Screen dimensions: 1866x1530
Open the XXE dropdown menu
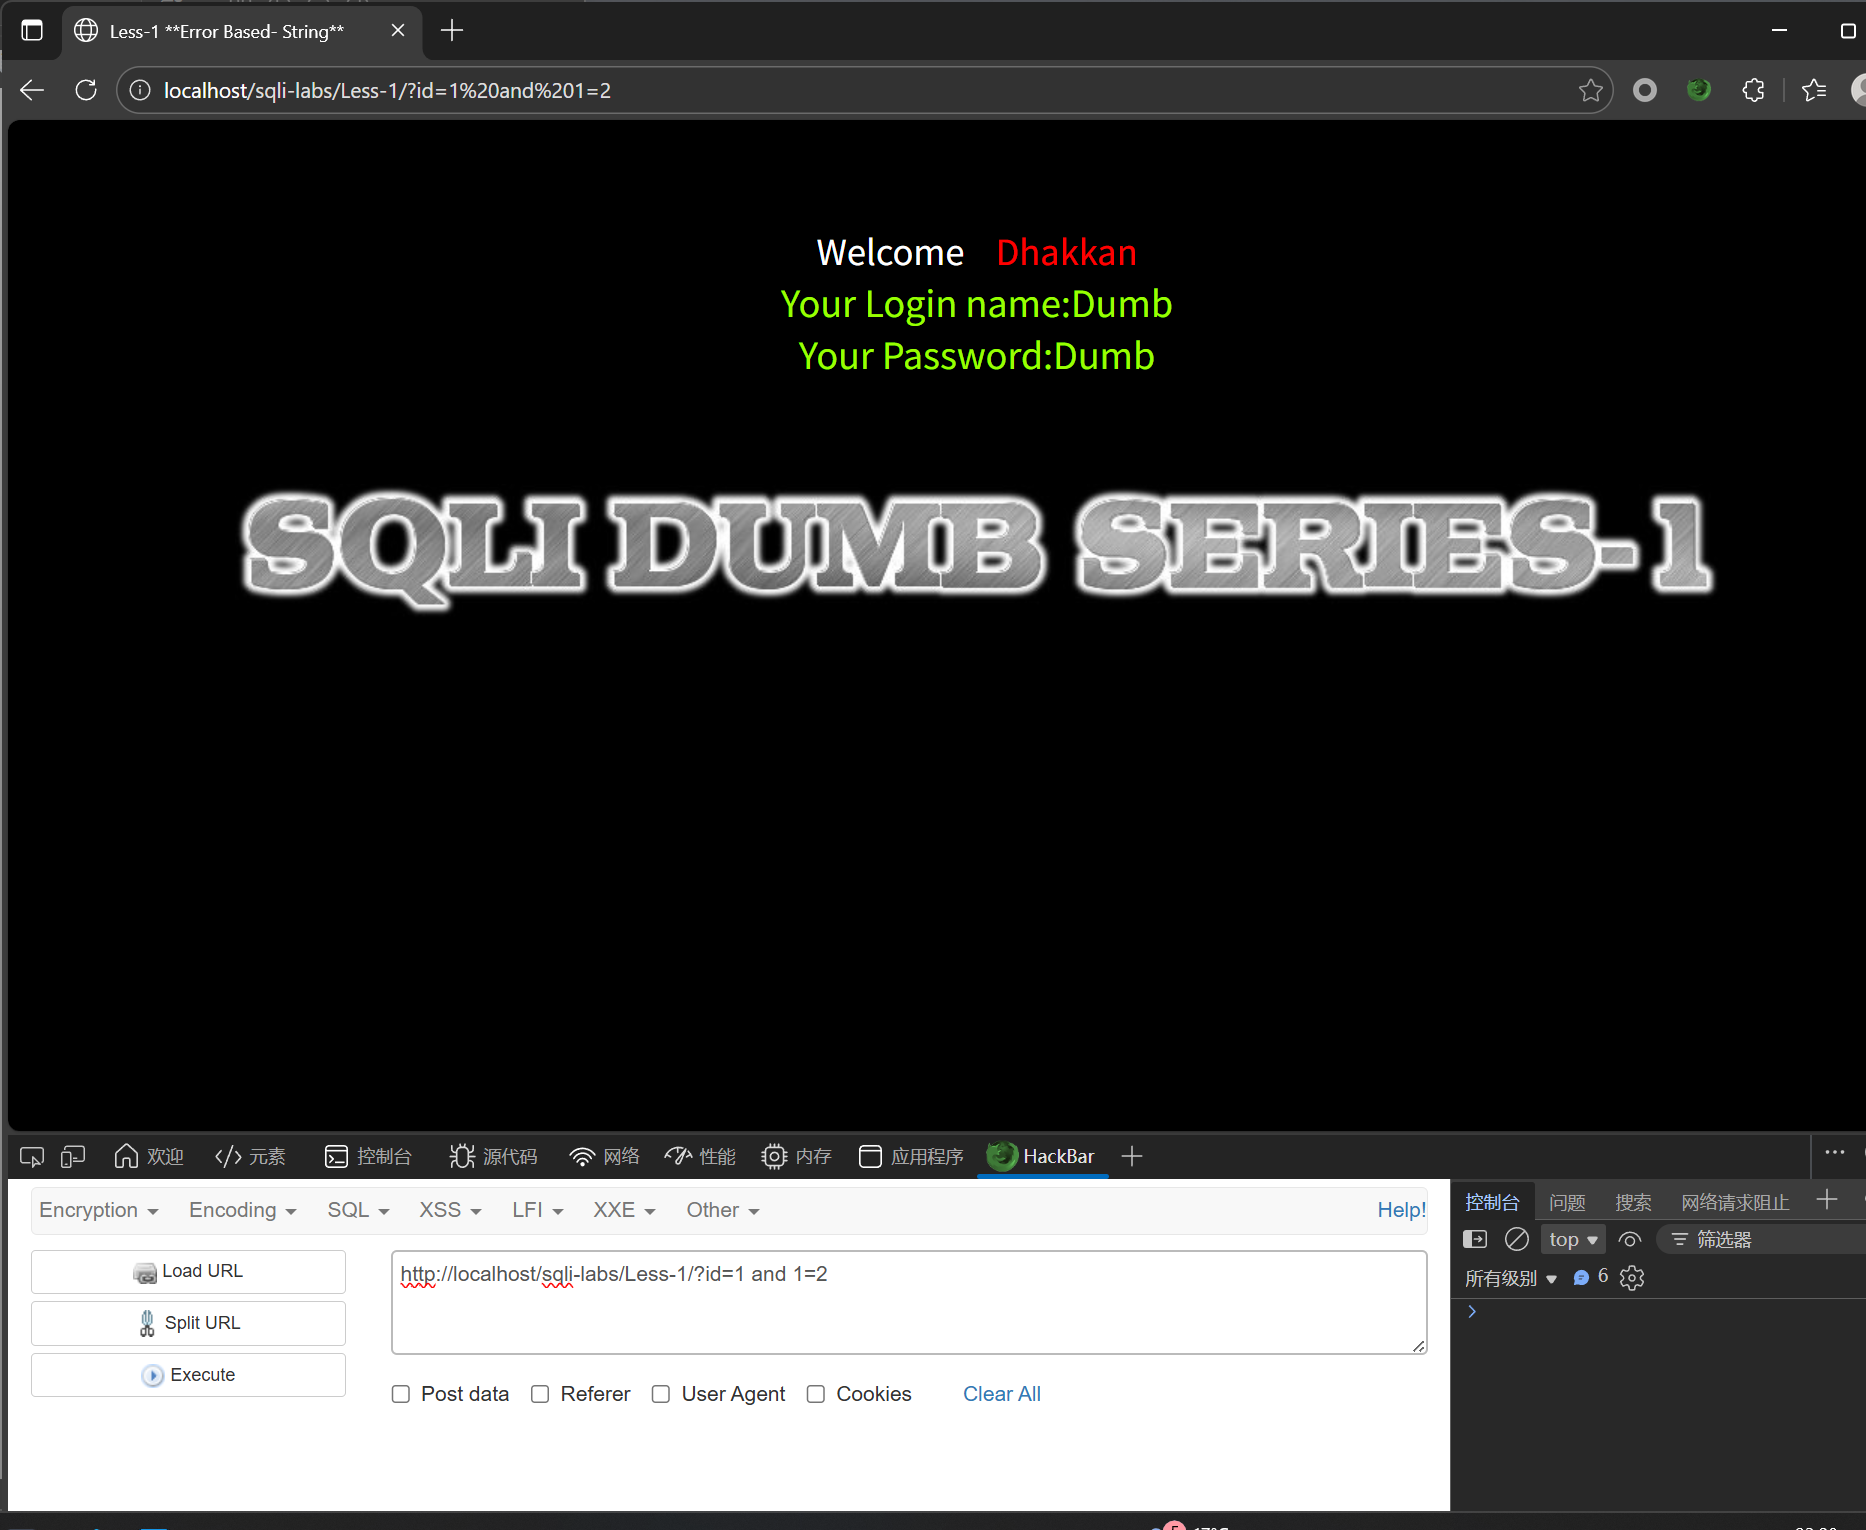(624, 1210)
